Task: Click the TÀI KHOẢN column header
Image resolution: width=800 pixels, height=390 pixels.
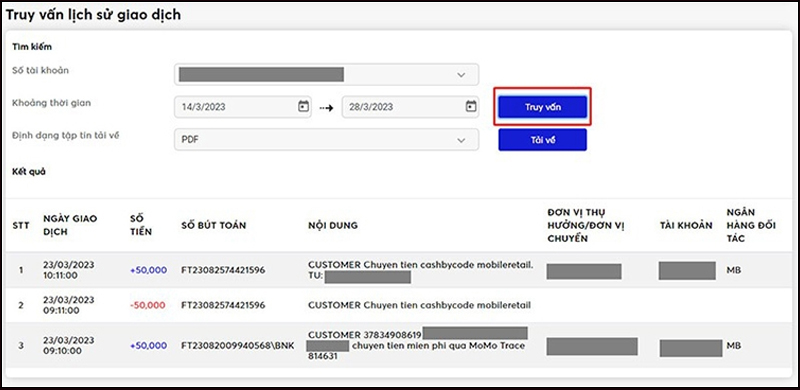Action: pos(686,225)
